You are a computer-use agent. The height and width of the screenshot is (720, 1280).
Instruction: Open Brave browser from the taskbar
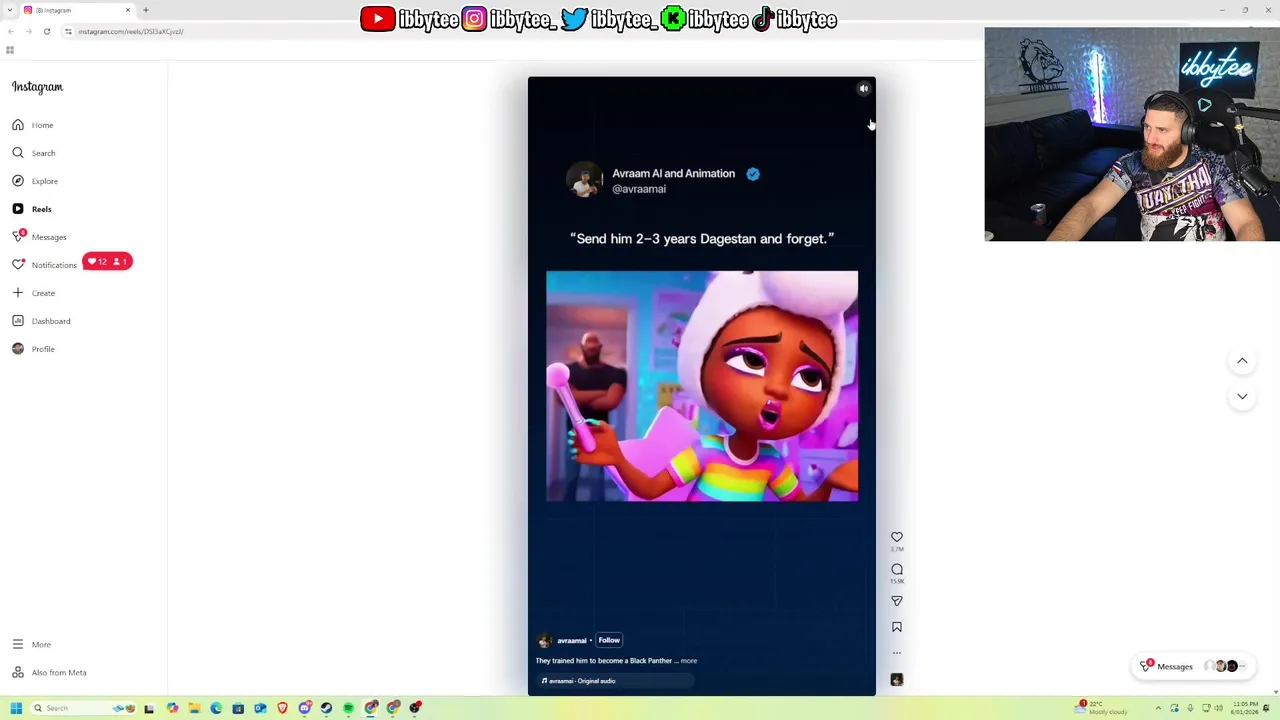282,708
